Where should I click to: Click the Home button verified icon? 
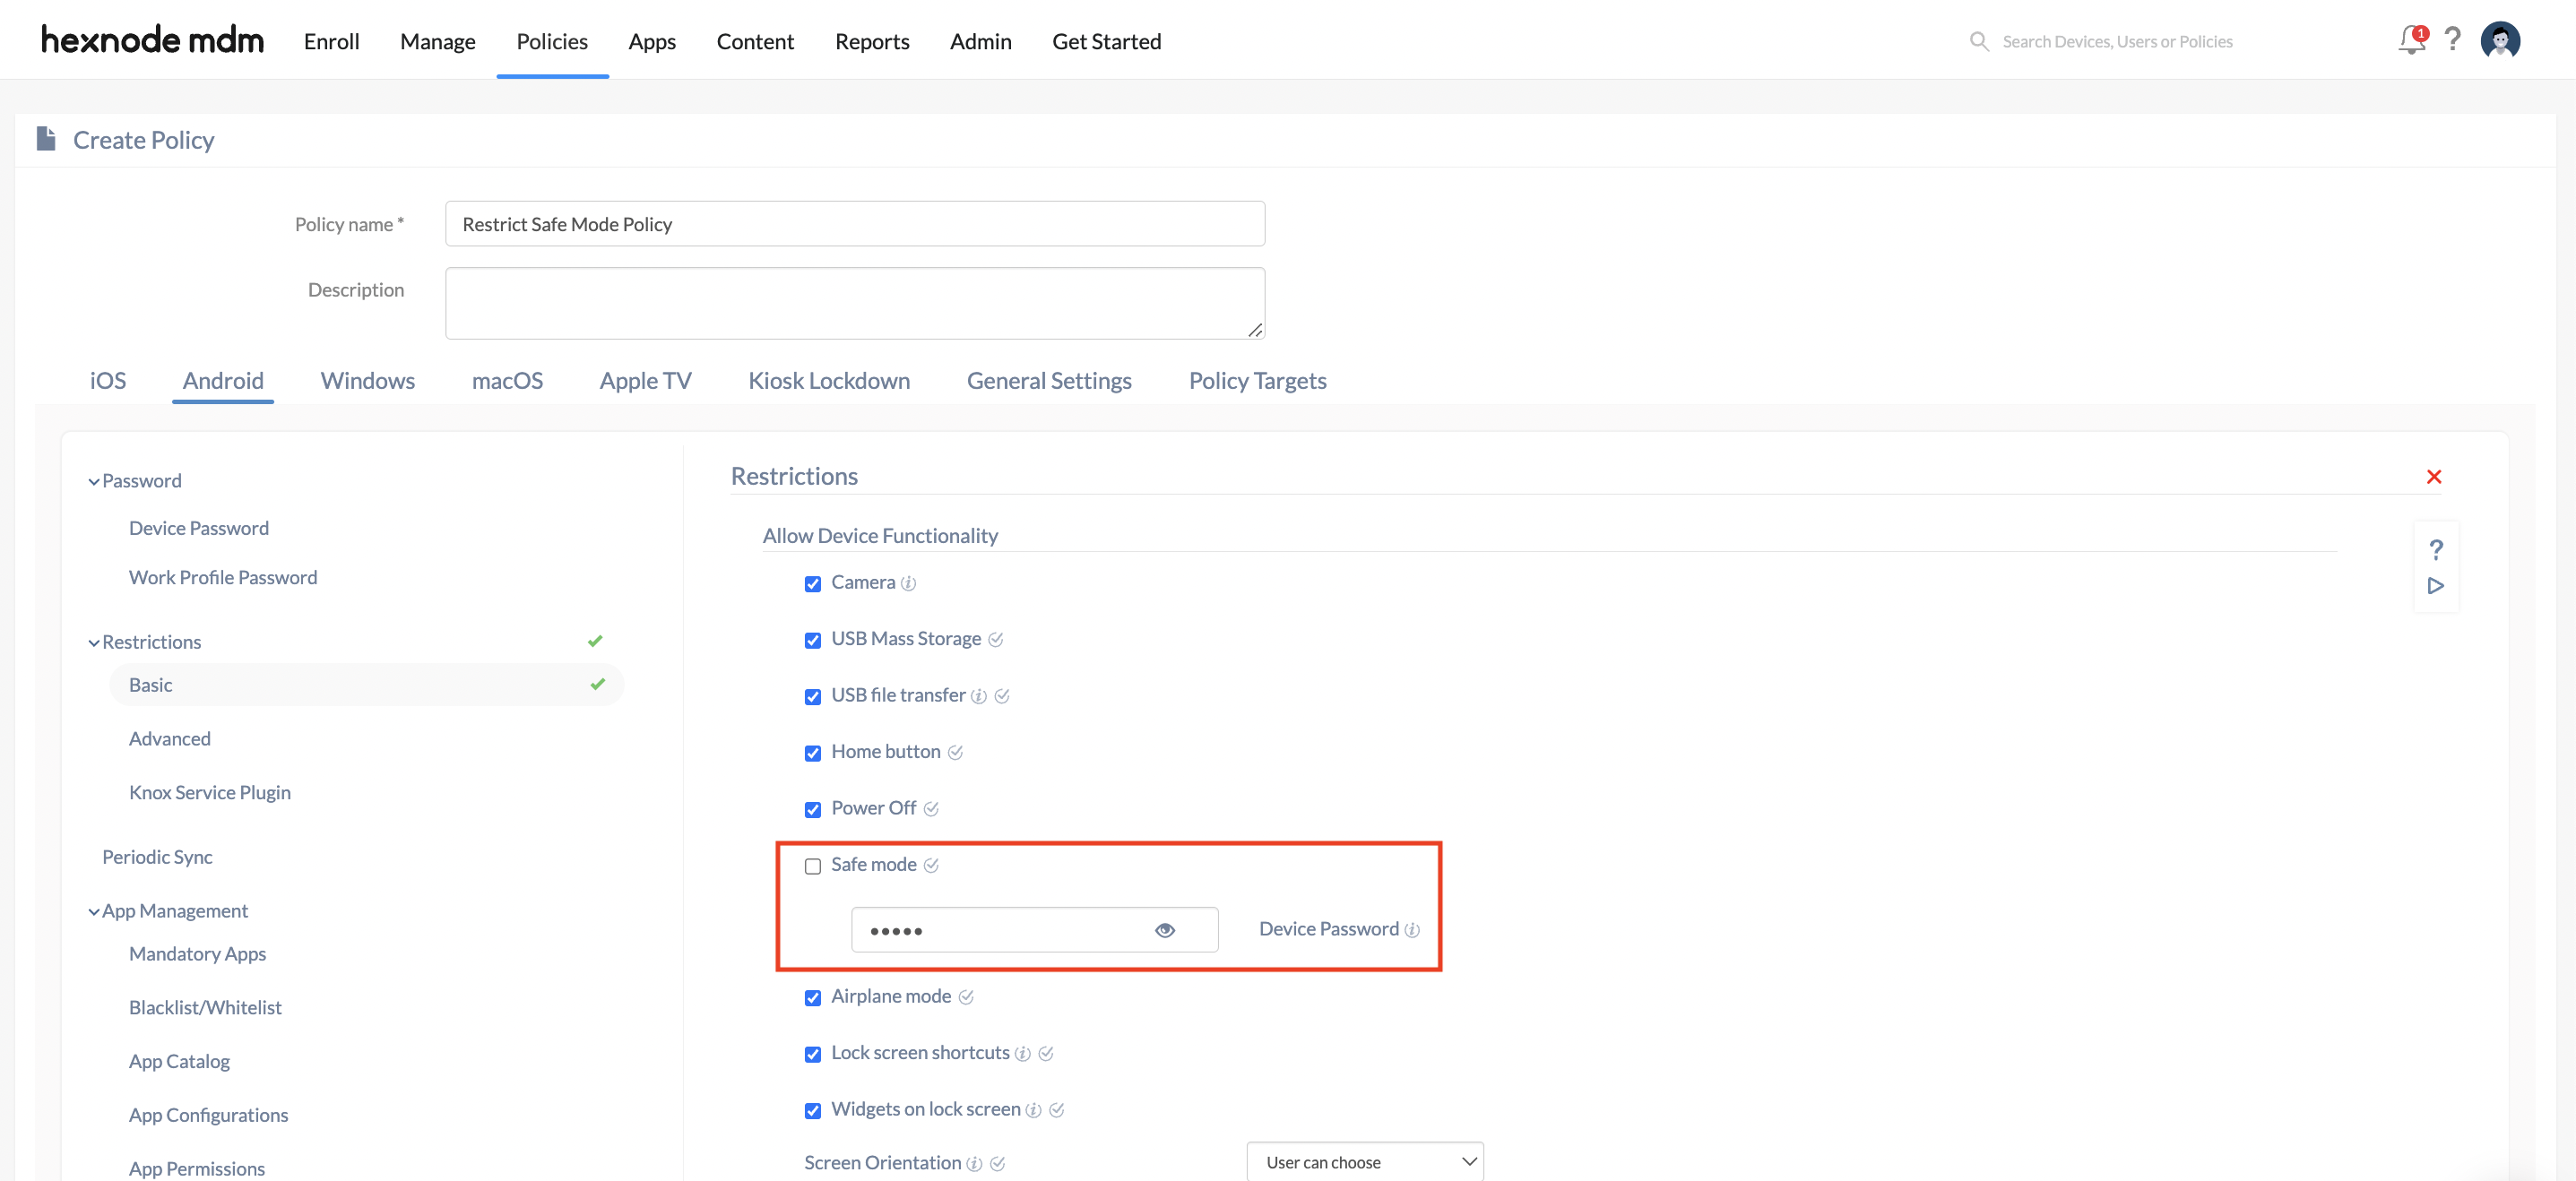(x=955, y=753)
